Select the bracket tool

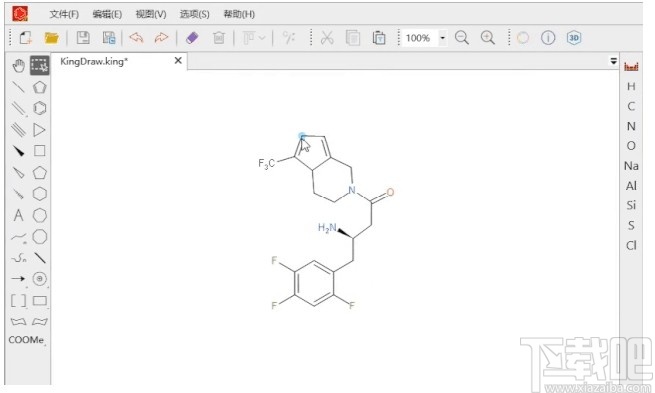(x=18, y=300)
